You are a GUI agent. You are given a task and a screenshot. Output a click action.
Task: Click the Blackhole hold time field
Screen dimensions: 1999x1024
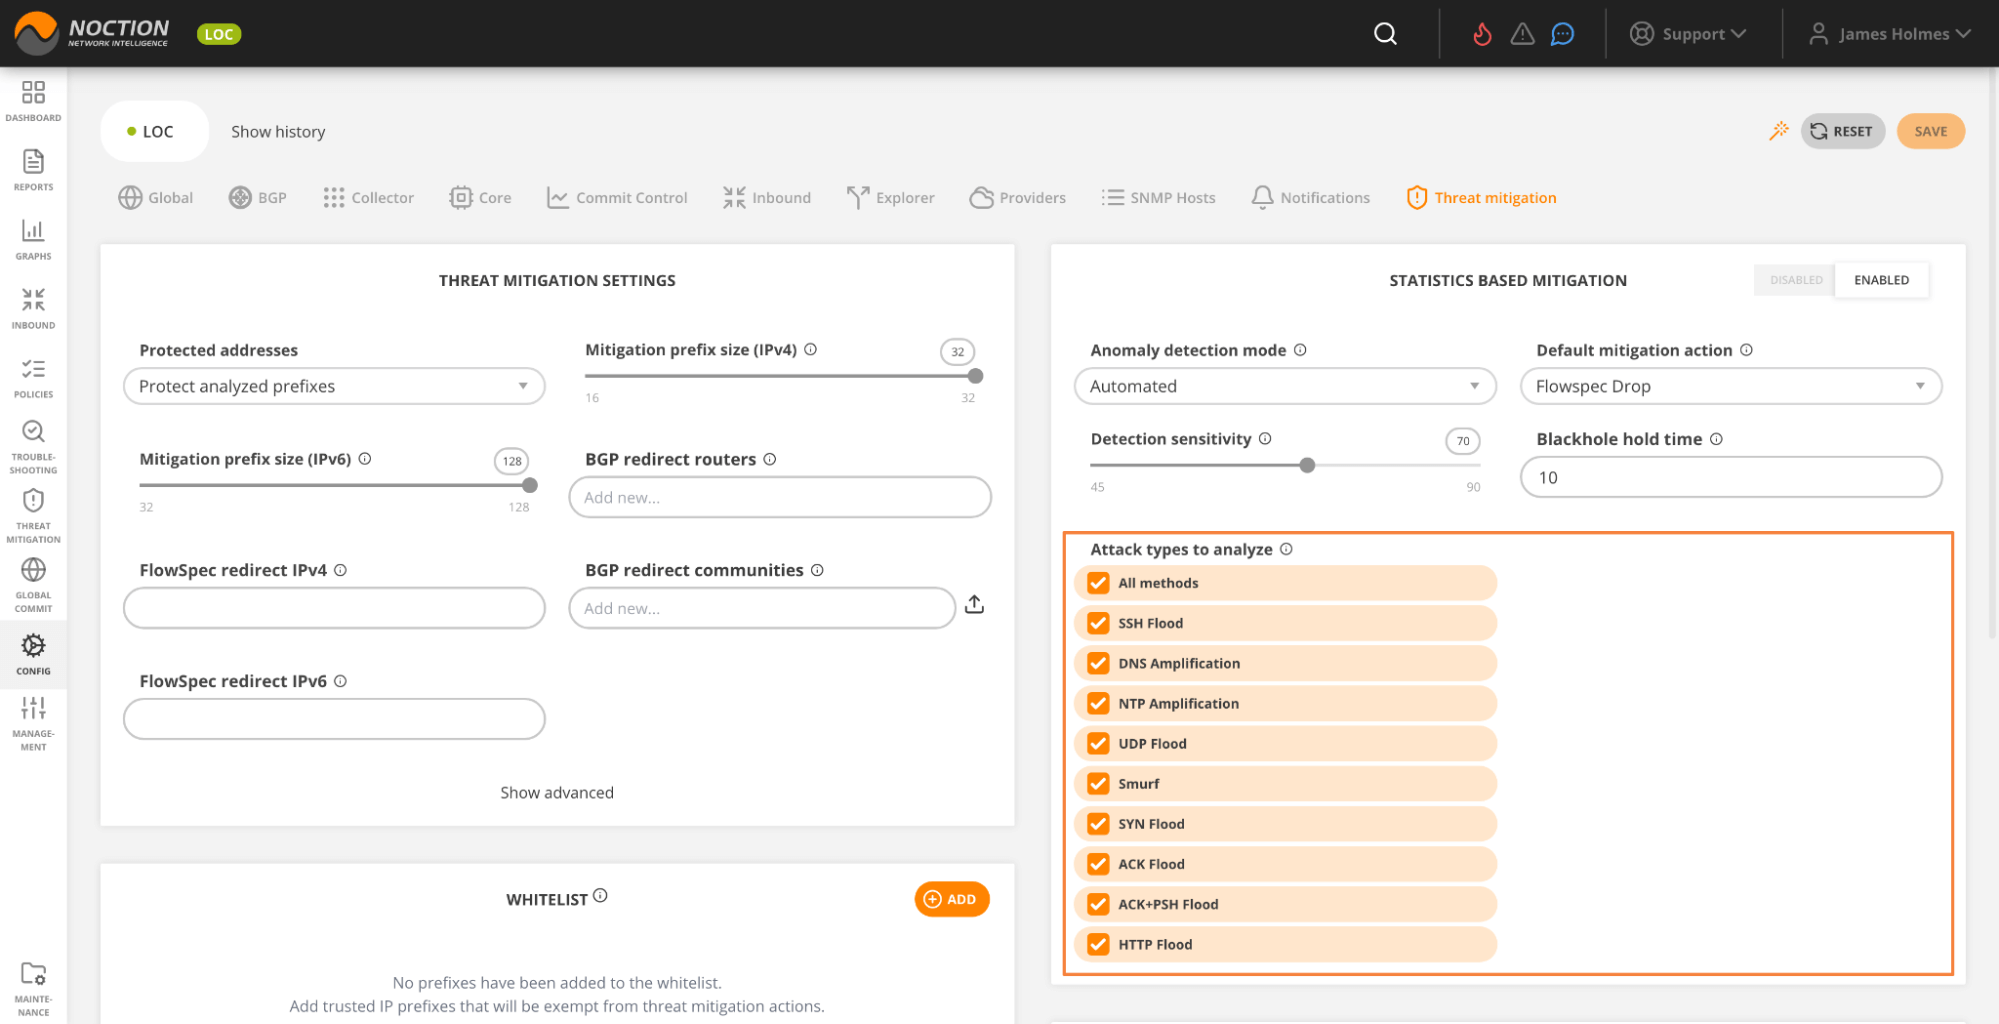[x=1730, y=477]
